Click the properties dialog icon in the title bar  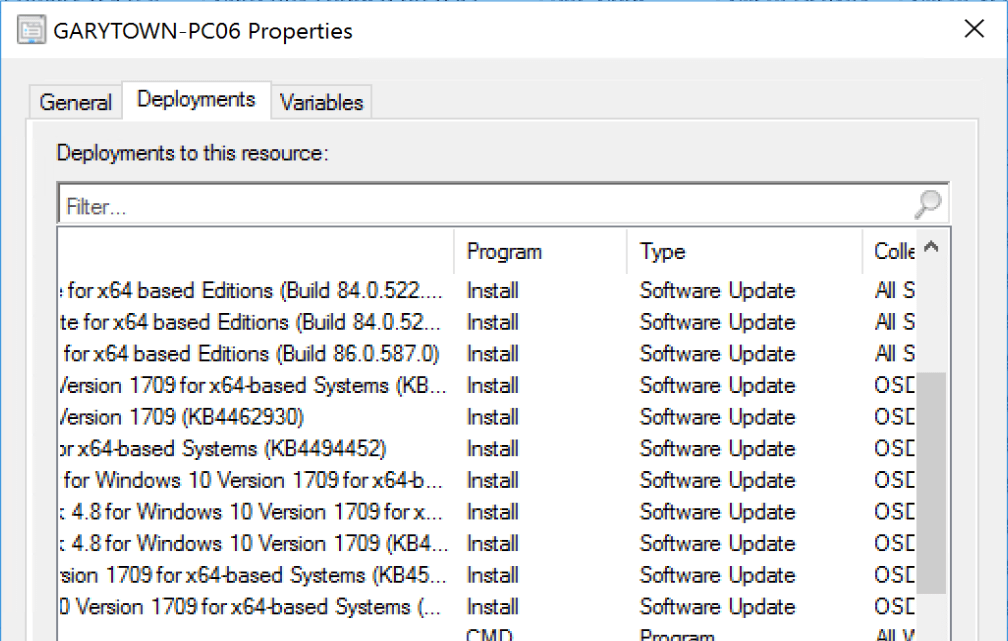pos(31,29)
